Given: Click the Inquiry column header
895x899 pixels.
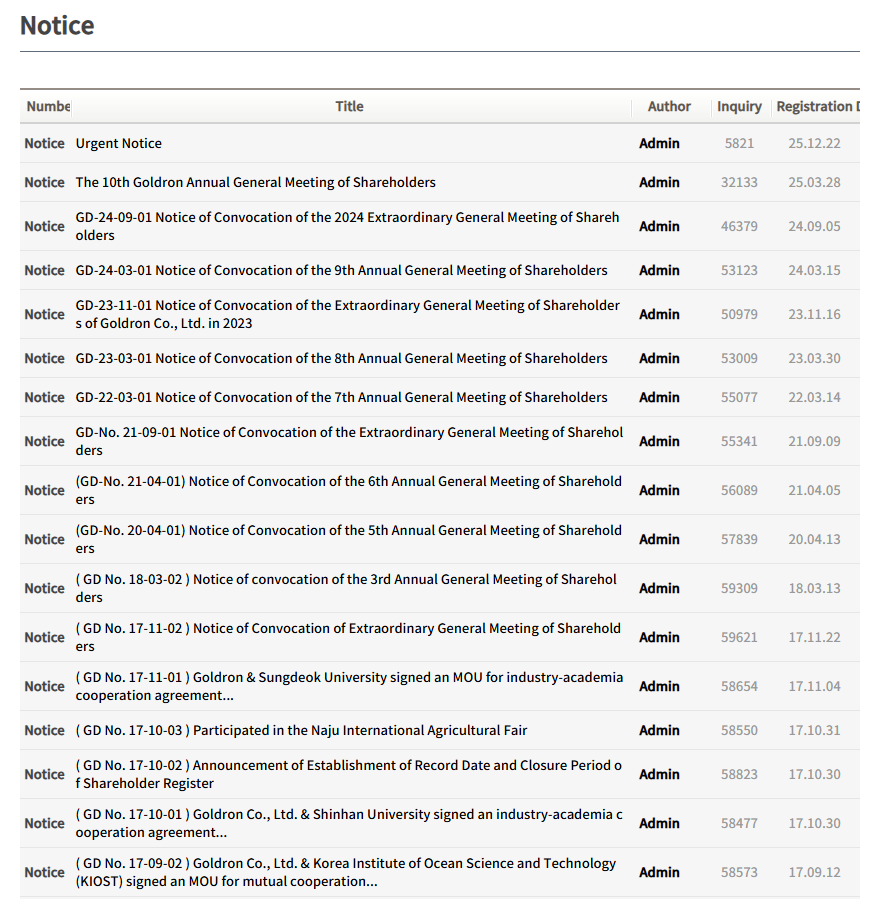Looking at the screenshot, I should [739, 106].
